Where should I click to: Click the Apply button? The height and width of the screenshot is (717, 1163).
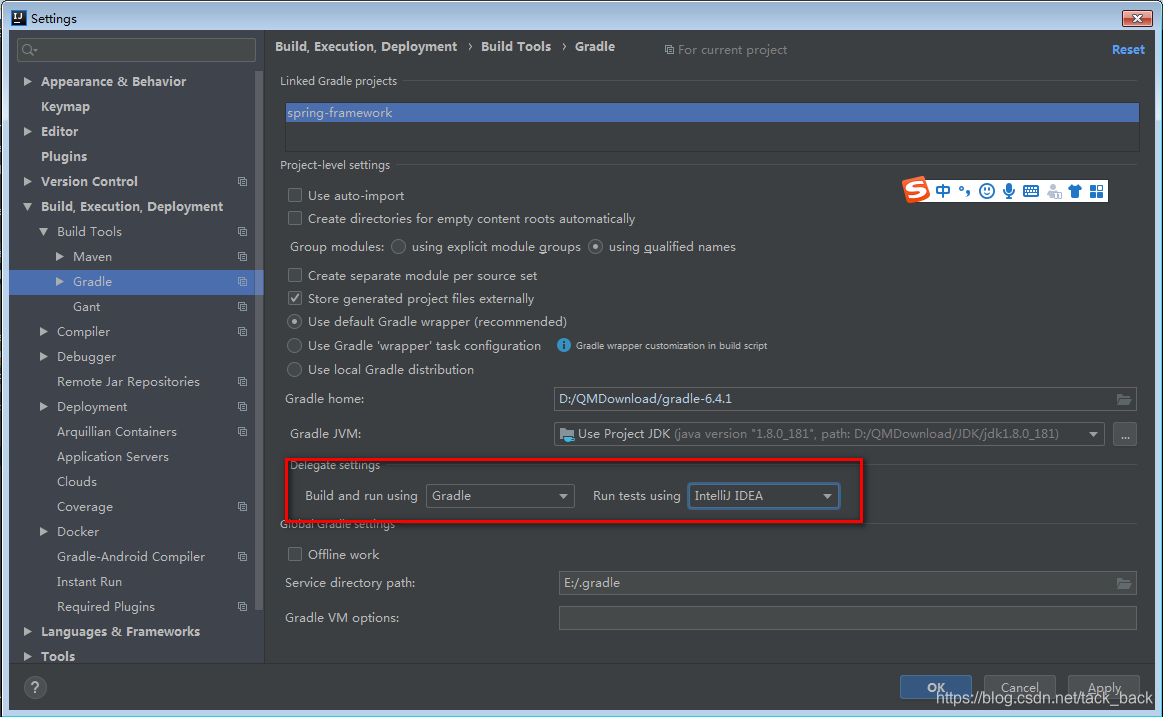[1104, 687]
